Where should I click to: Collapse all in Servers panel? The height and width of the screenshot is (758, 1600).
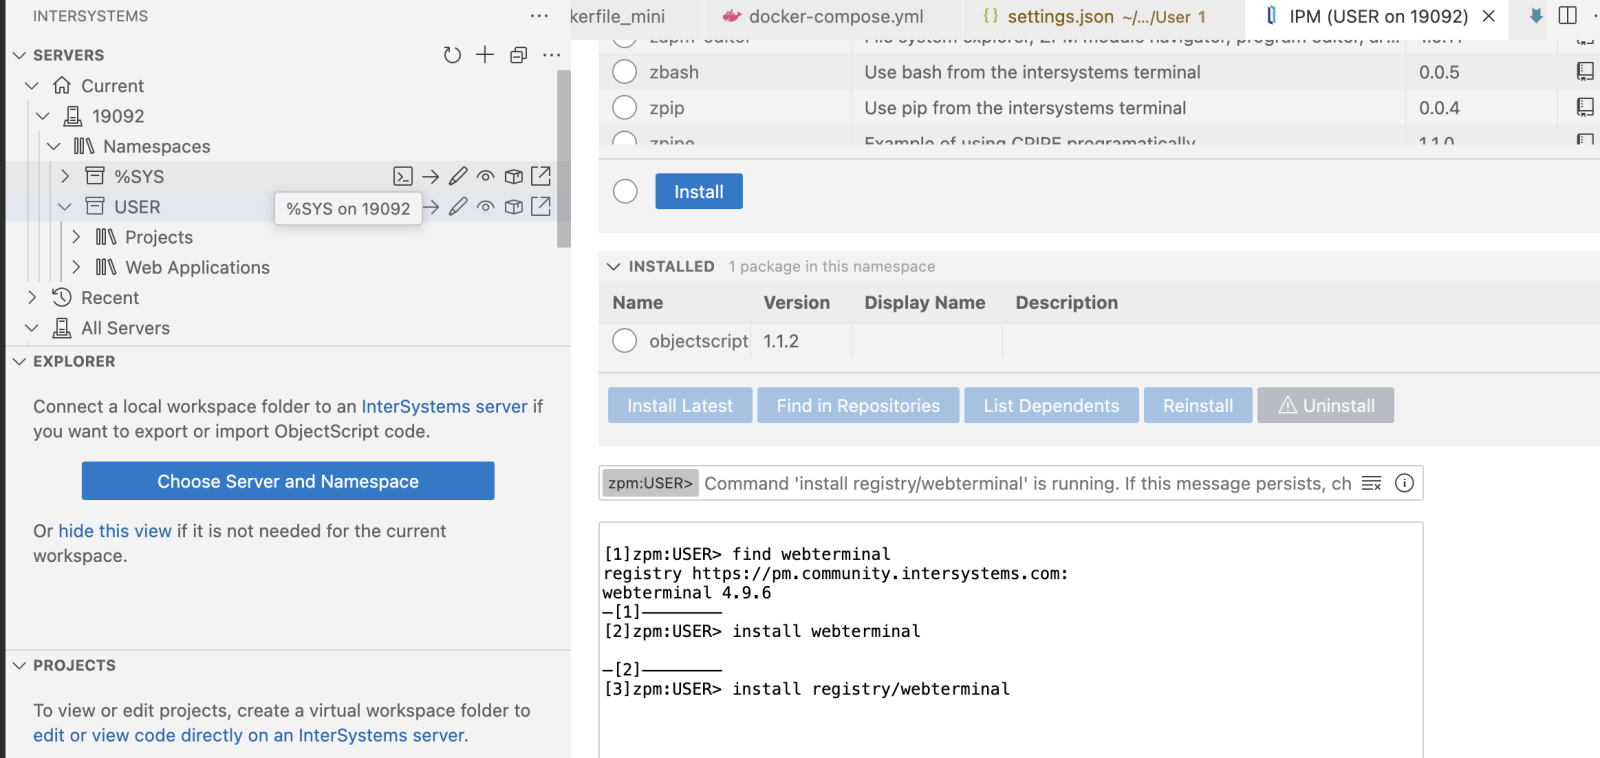(x=518, y=55)
